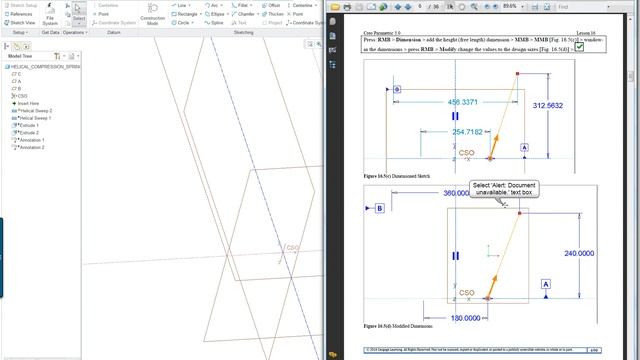The image size is (640, 360).
Task: Click the email envelope icon in PDF viewer
Action: pyautogui.click(x=371, y=7)
